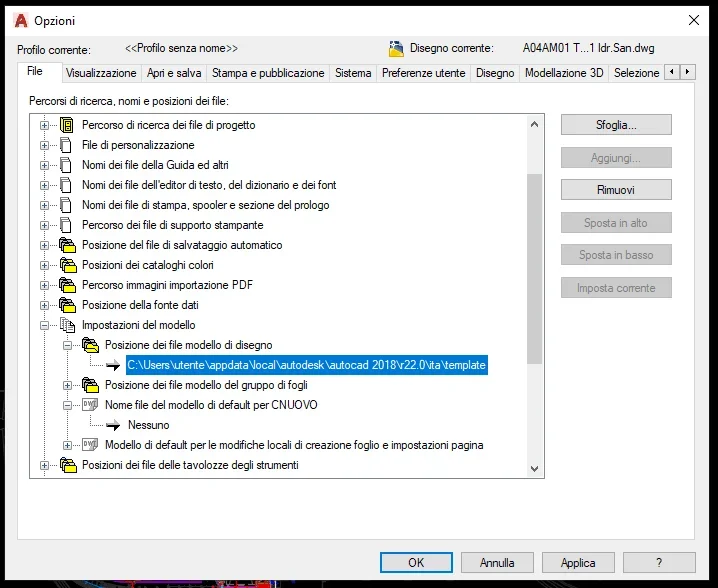Click the folder icon for Posizione del file di salvataggio automatico

67,245
